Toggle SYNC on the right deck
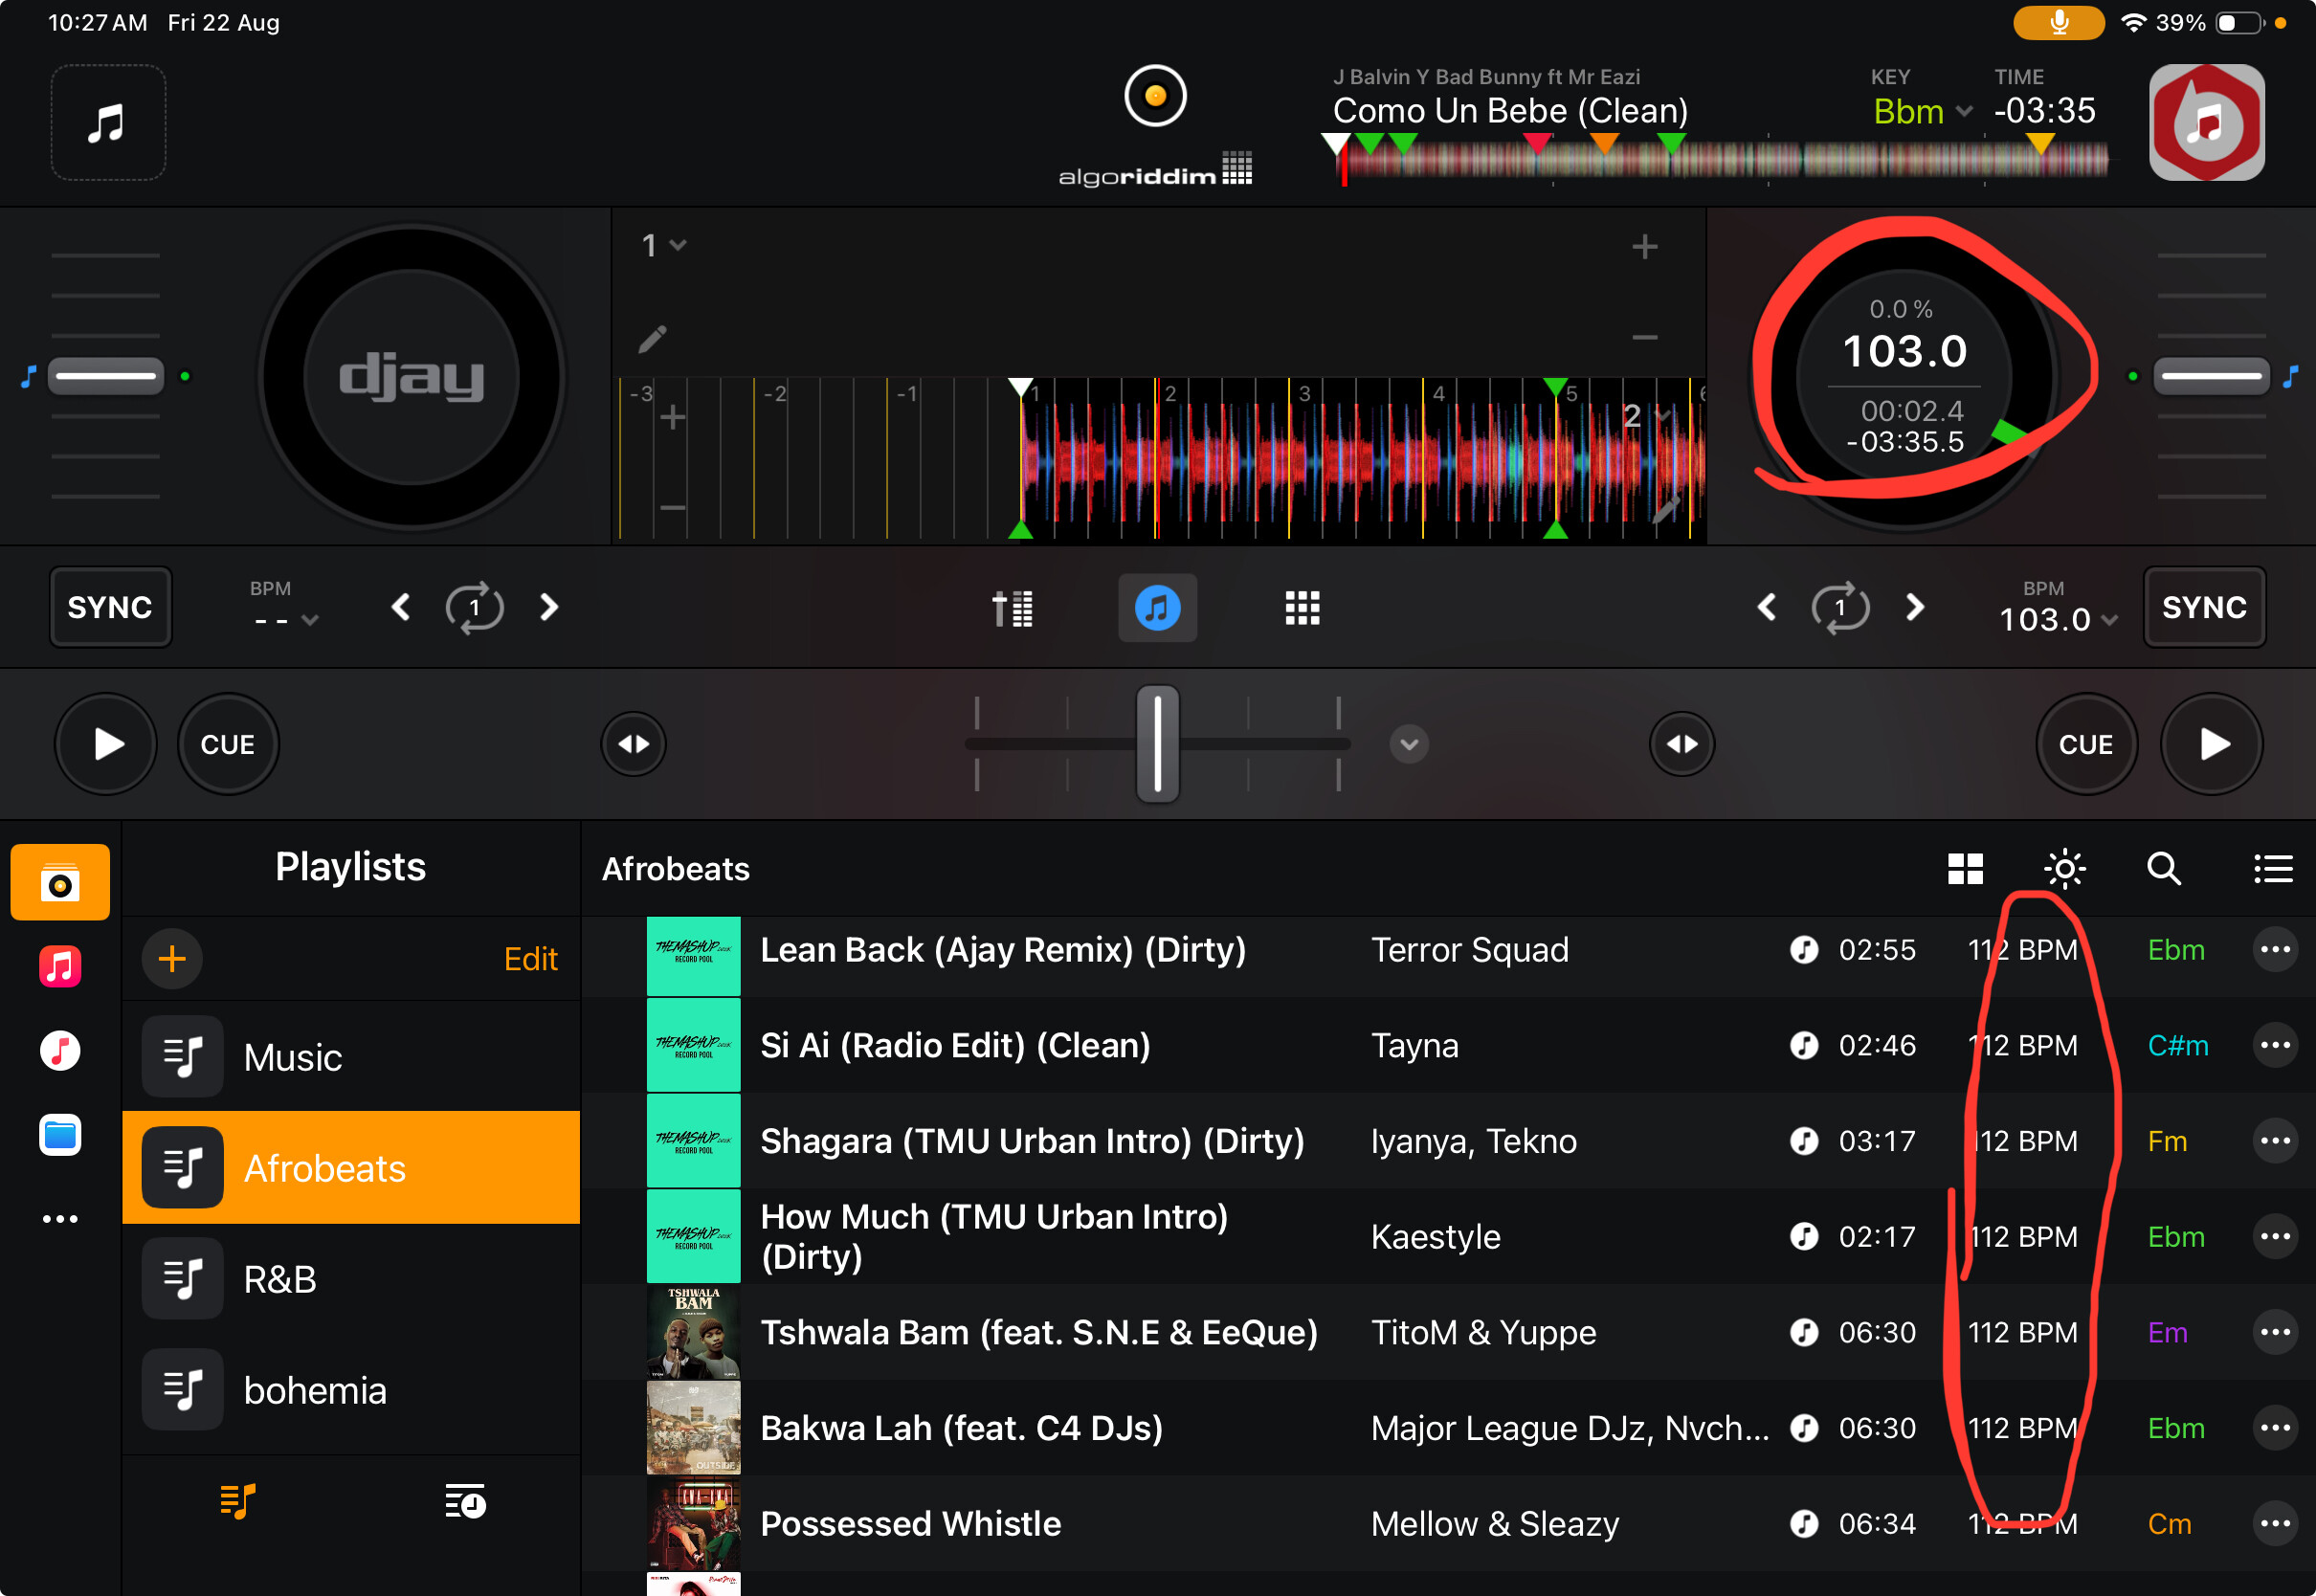 (2204, 607)
